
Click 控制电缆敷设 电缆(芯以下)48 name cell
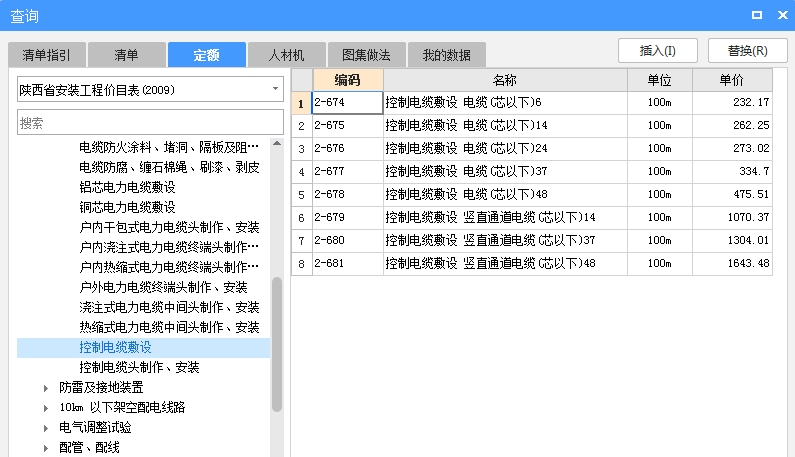tap(505, 194)
